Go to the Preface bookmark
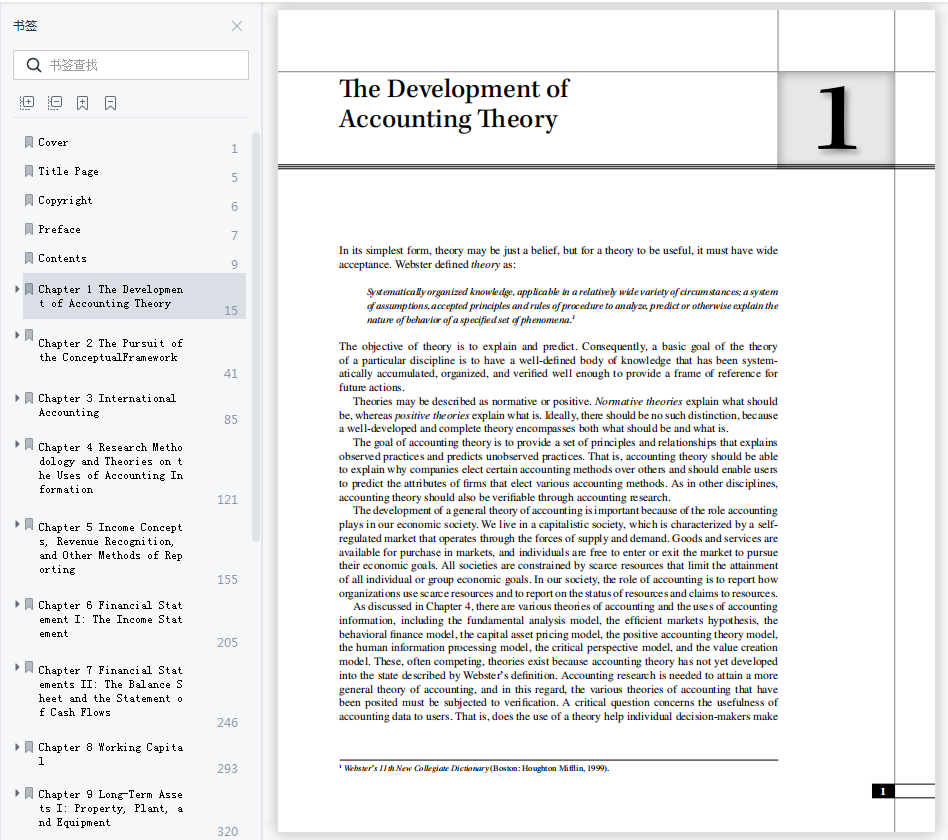 (x=59, y=229)
